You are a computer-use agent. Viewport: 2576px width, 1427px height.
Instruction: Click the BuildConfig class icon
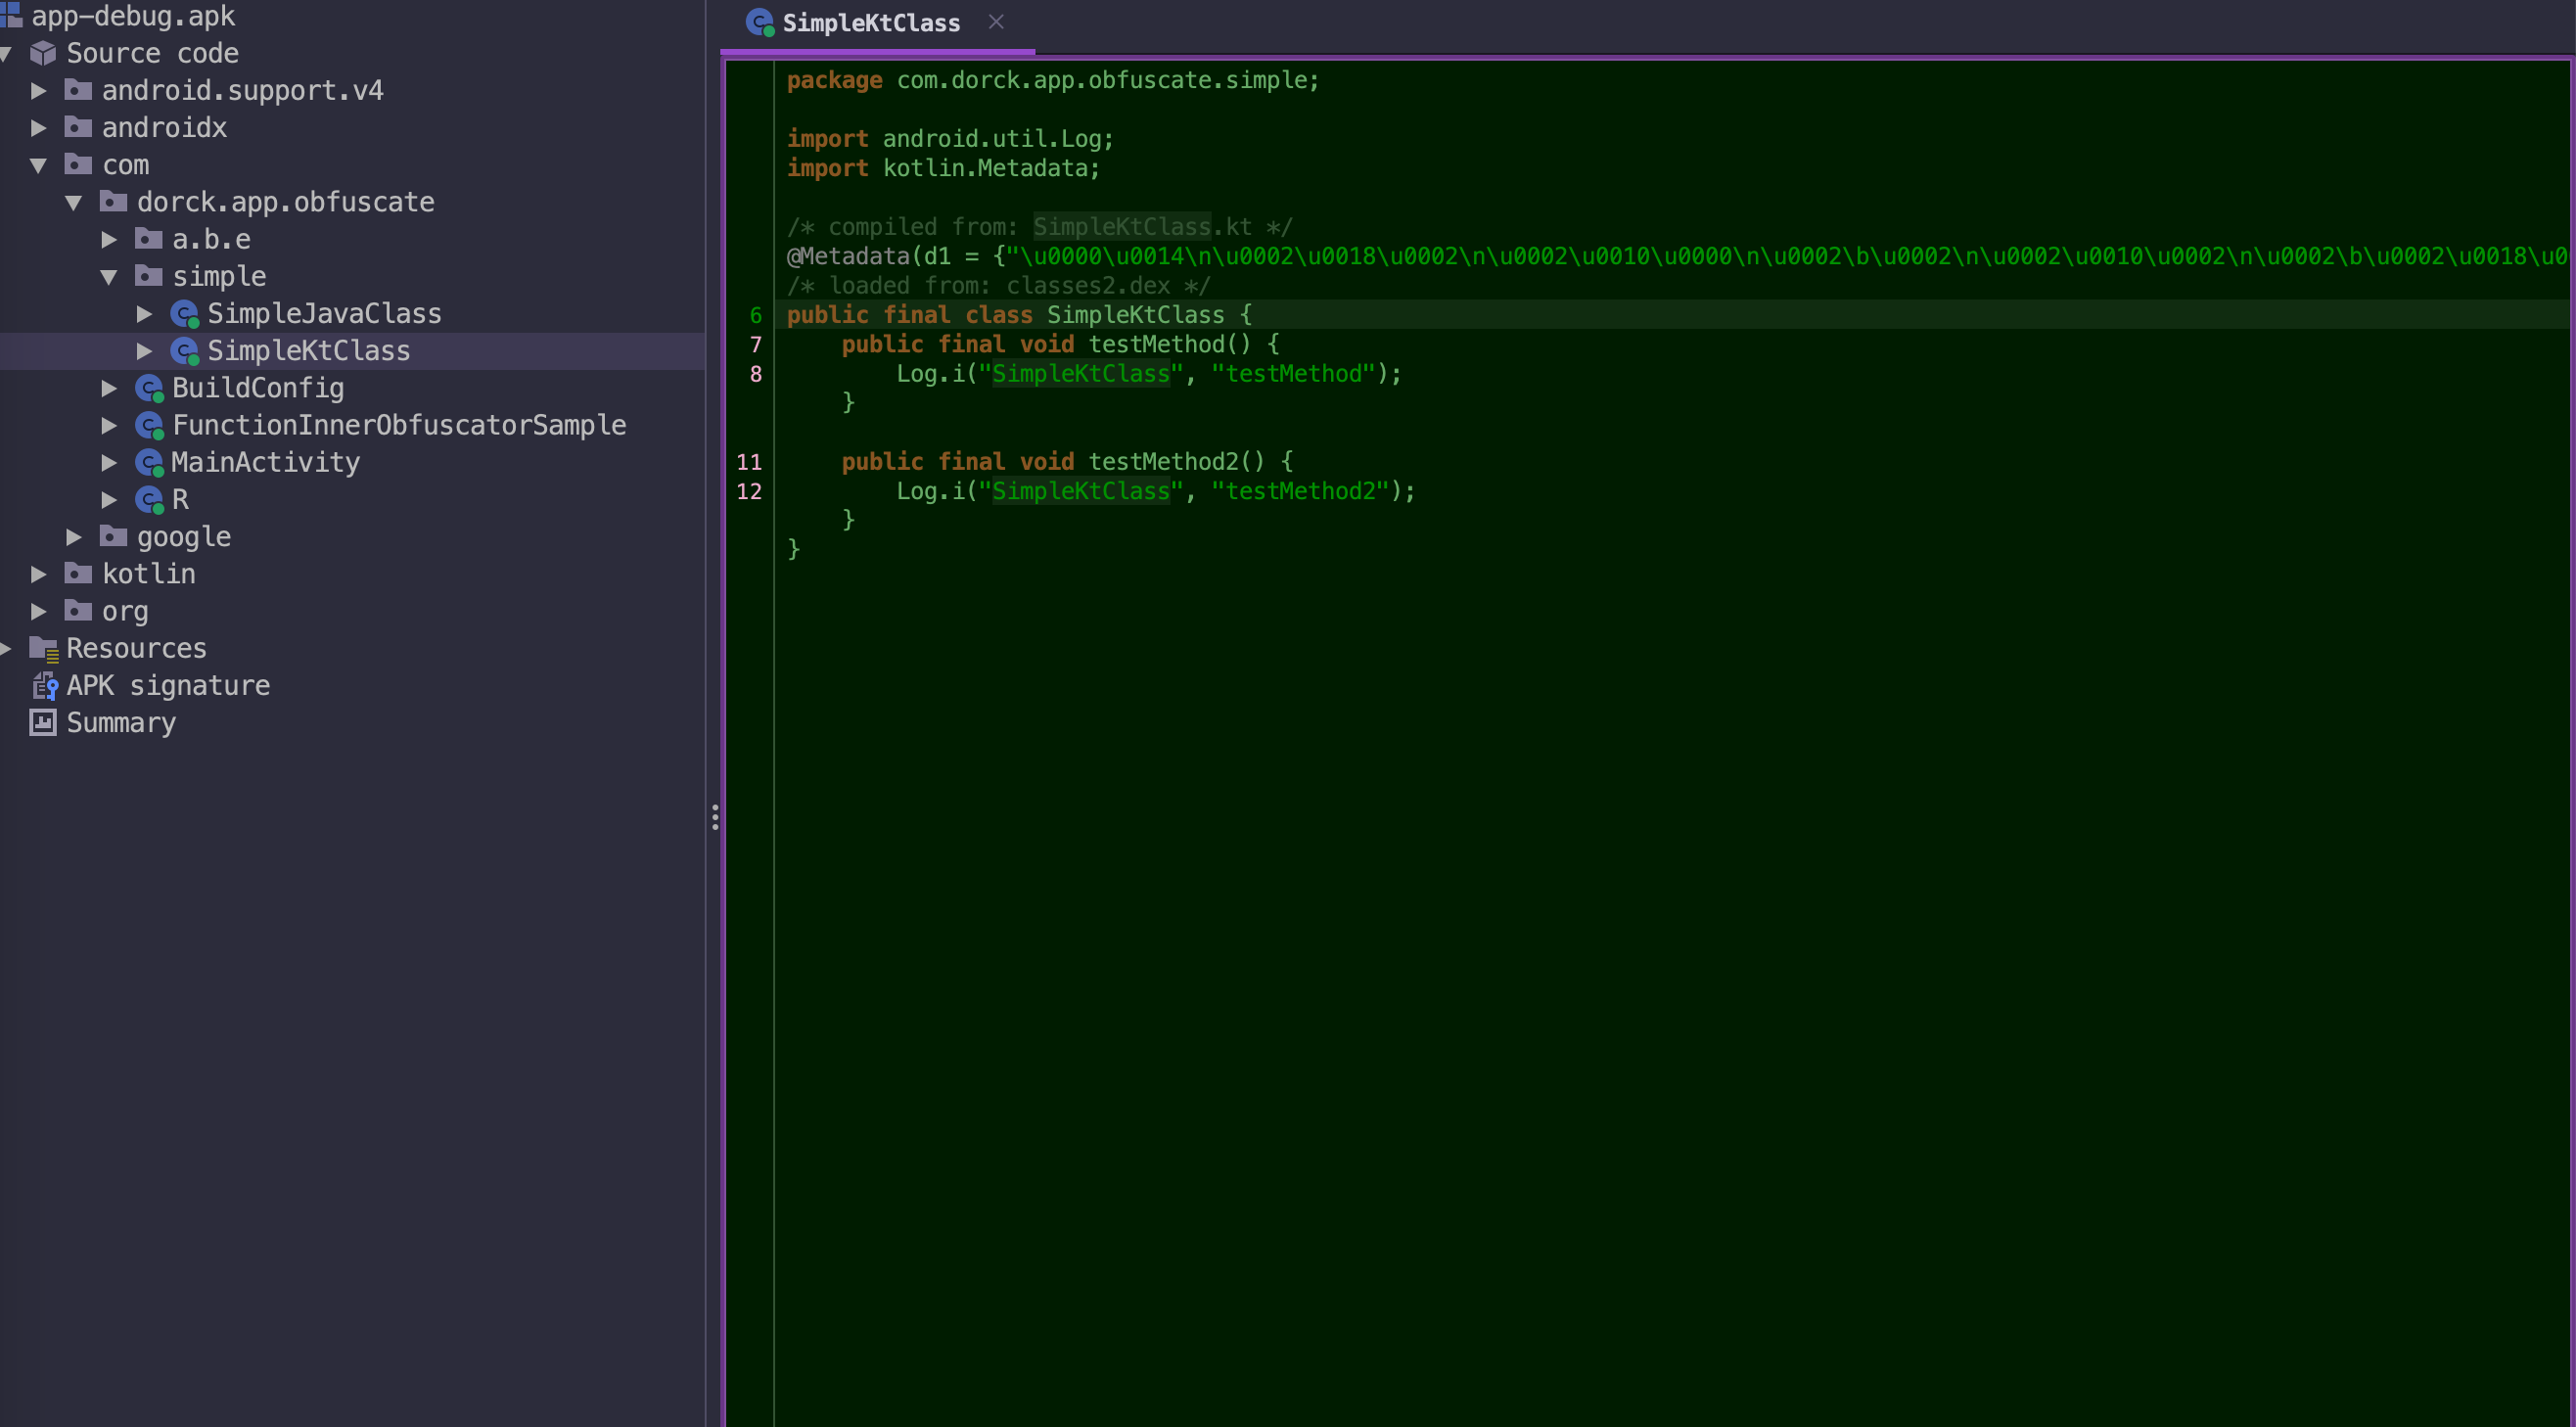pyautogui.click(x=149, y=388)
